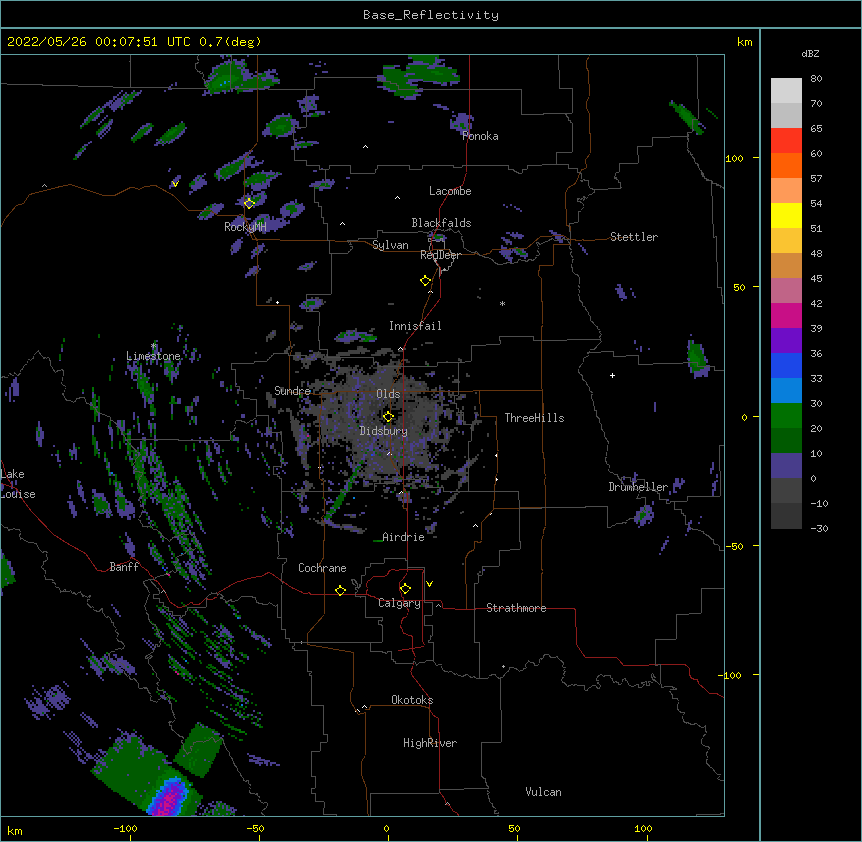Click the RockyMH label

245,227
